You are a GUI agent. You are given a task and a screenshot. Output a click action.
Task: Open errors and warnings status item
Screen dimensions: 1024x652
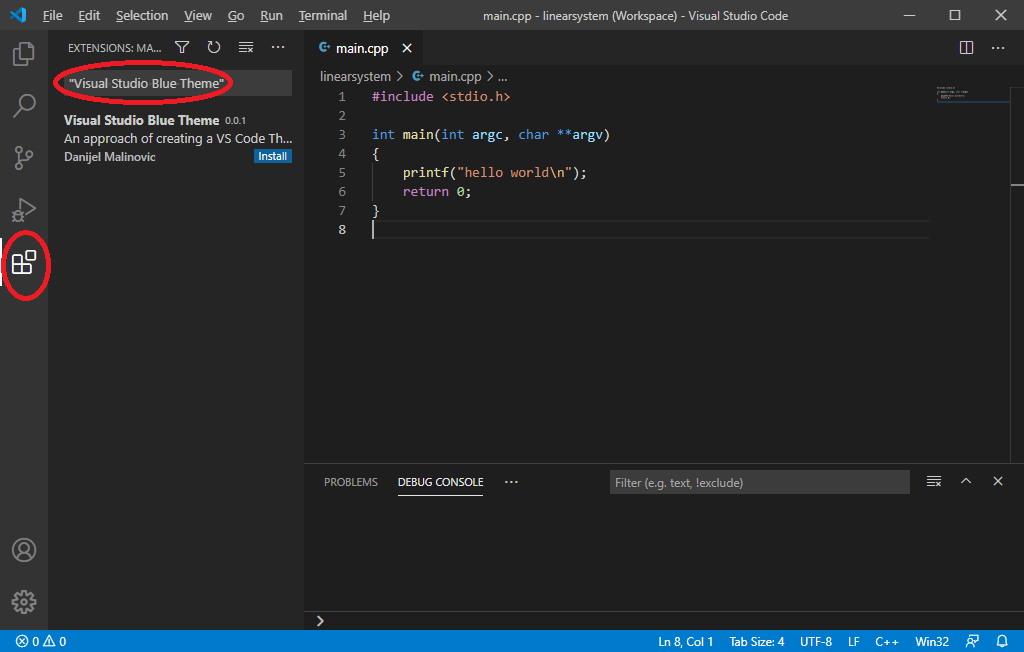pyautogui.click(x=41, y=642)
